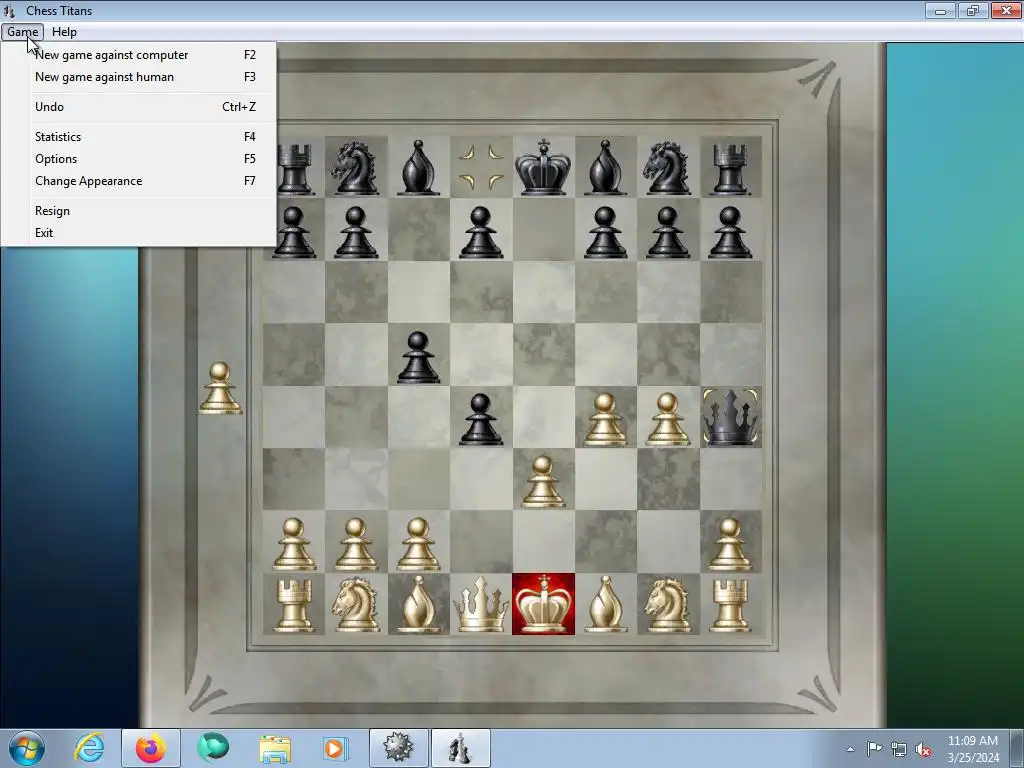Select the white bishop on c1
Viewport: 1024px width, 768px height.
419,604
